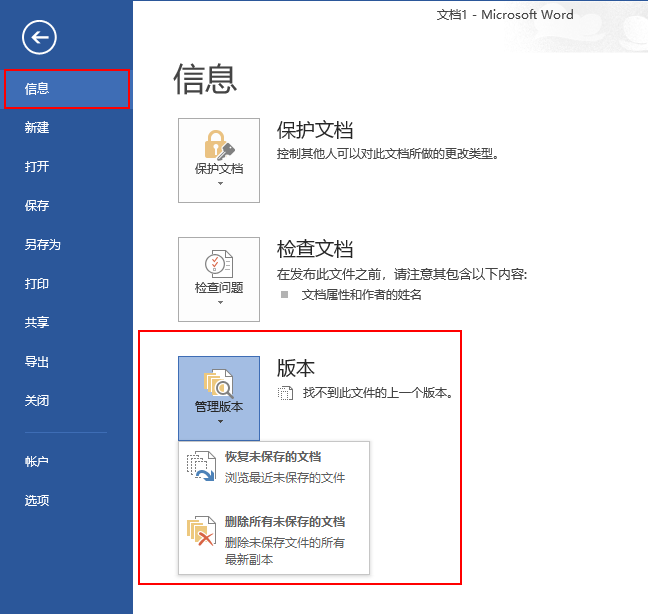Open the 导出 page
Image resolution: width=648 pixels, height=614 pixels.
point(37,362)
